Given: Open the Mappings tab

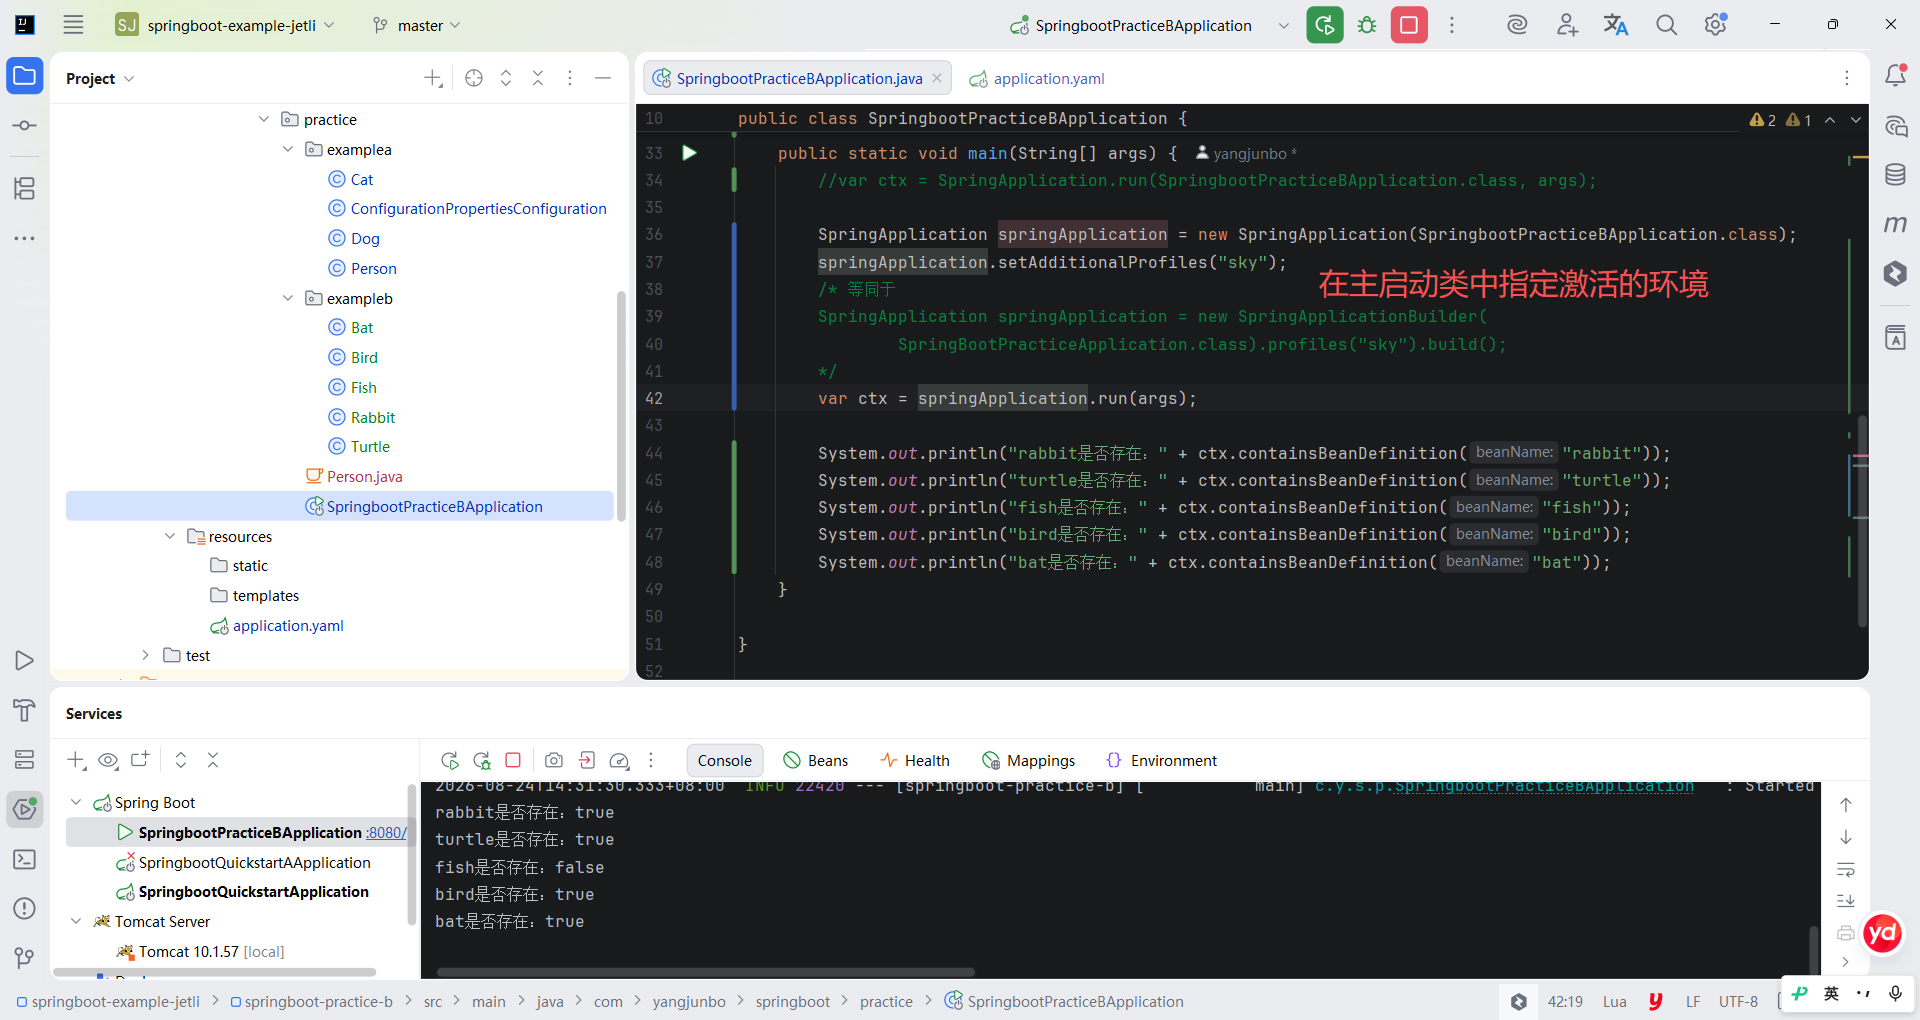Looking at the screenshot, I should pos(1028,761).
